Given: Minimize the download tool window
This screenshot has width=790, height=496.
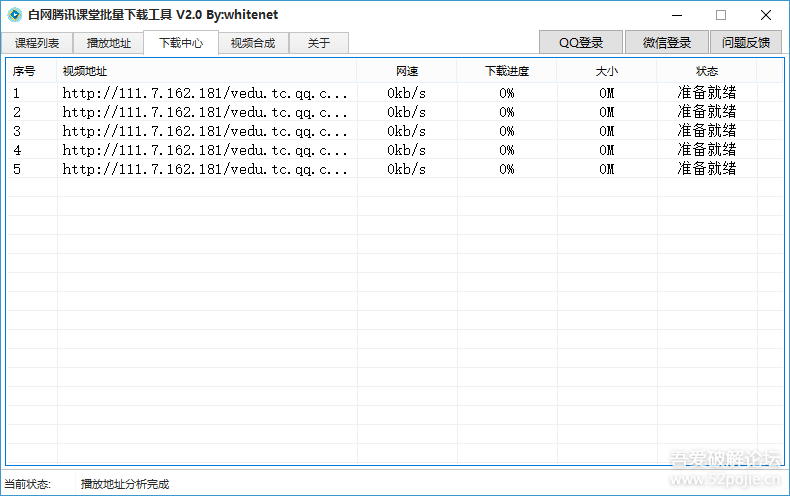Looking at the screenshot, I should tap(677, 15).
